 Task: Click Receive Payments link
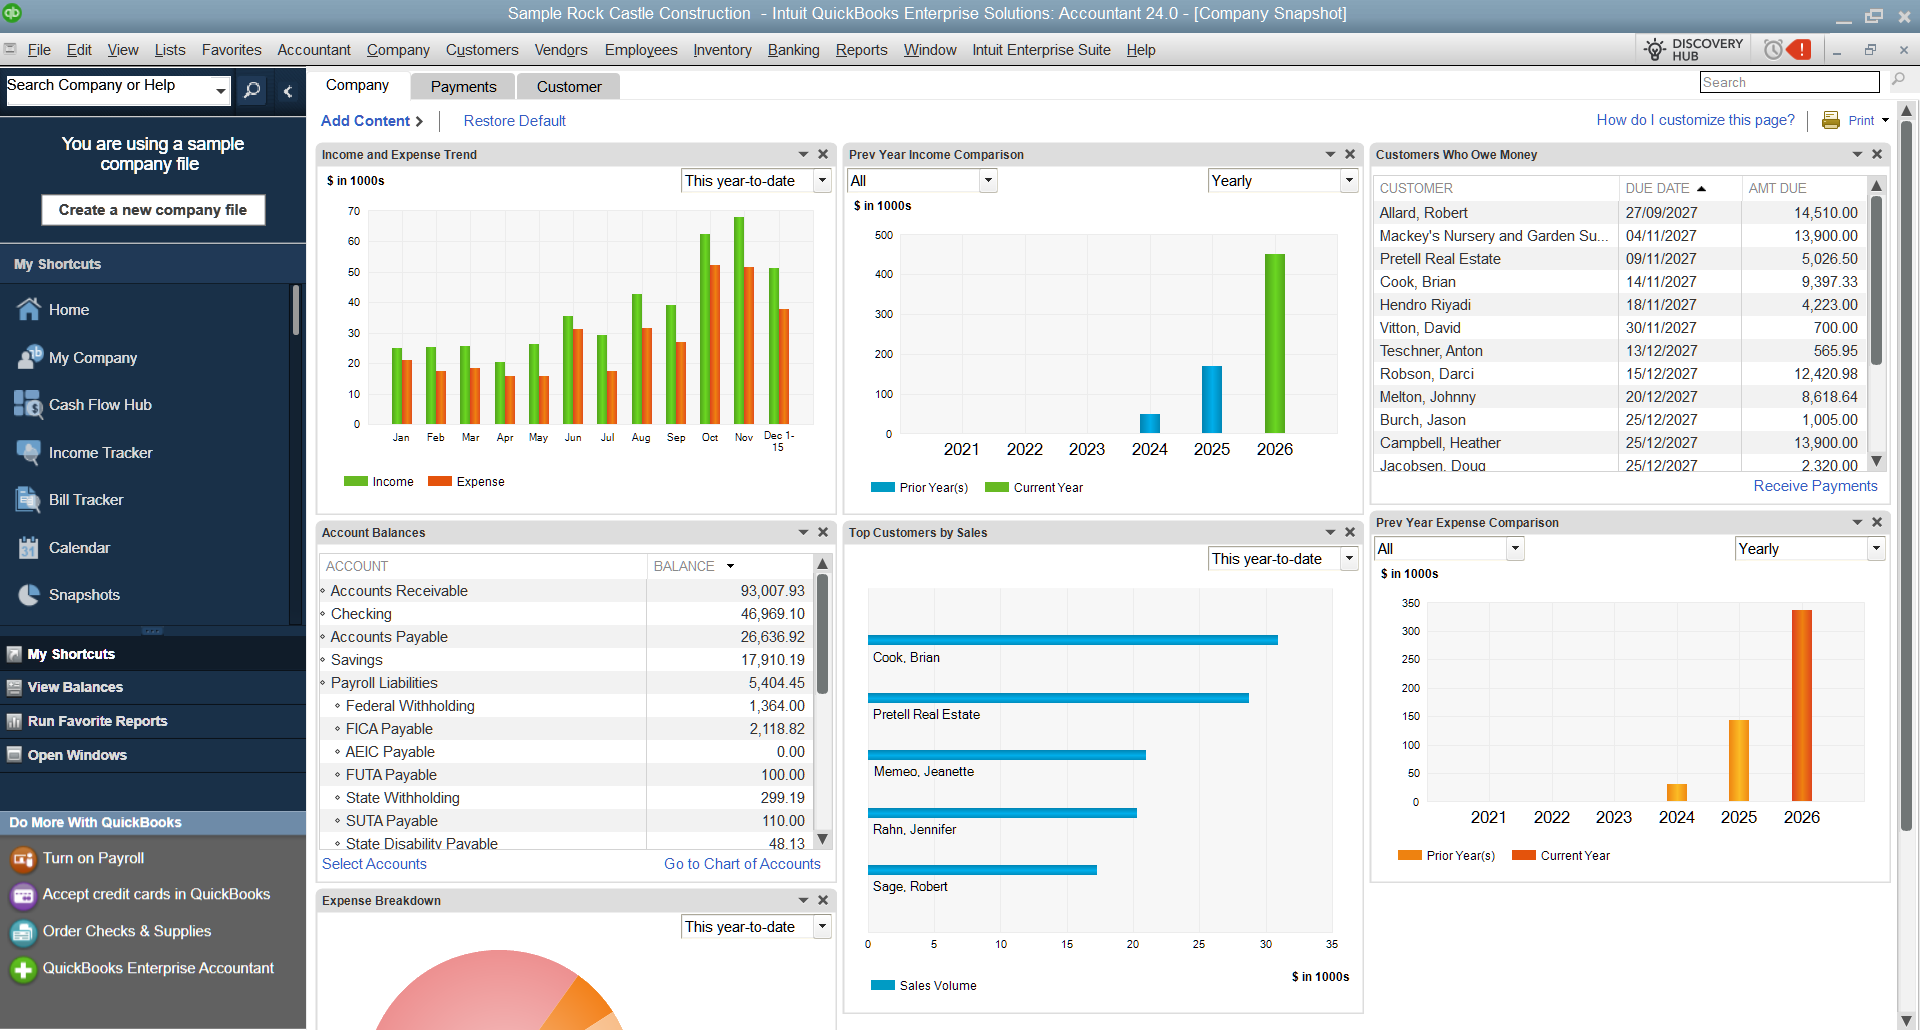(1815, 486)
